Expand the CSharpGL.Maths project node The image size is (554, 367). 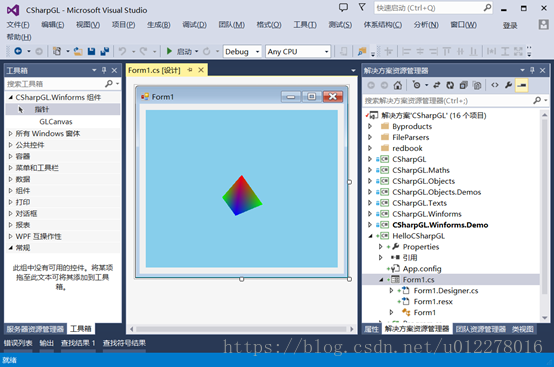pos(370,170)
